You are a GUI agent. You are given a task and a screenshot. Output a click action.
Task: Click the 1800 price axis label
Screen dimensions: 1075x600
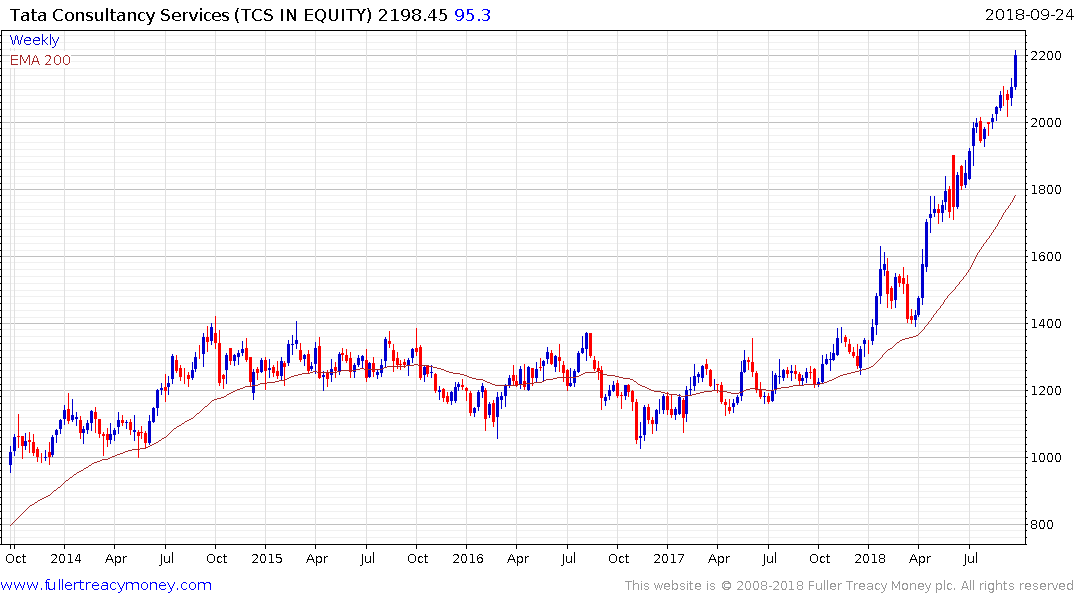click(1046, 190)
